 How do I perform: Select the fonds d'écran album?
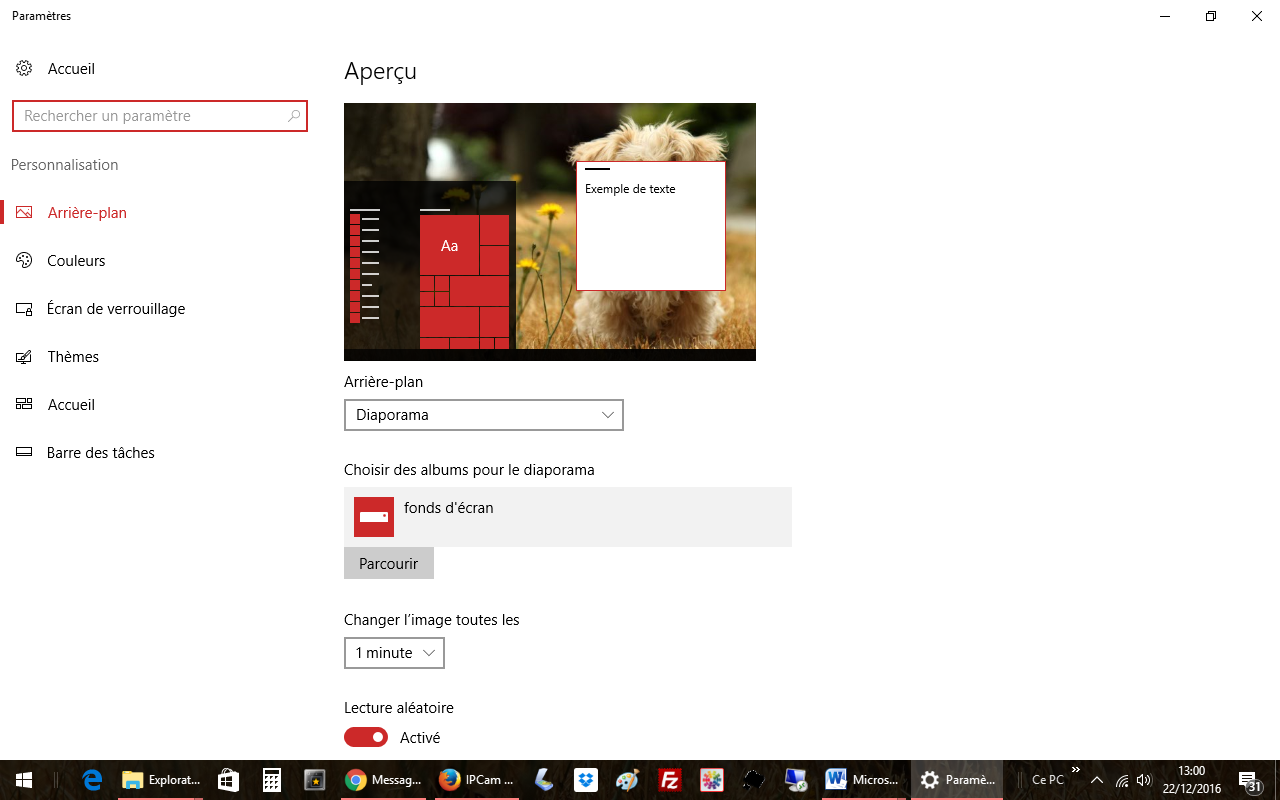[568, 517]
